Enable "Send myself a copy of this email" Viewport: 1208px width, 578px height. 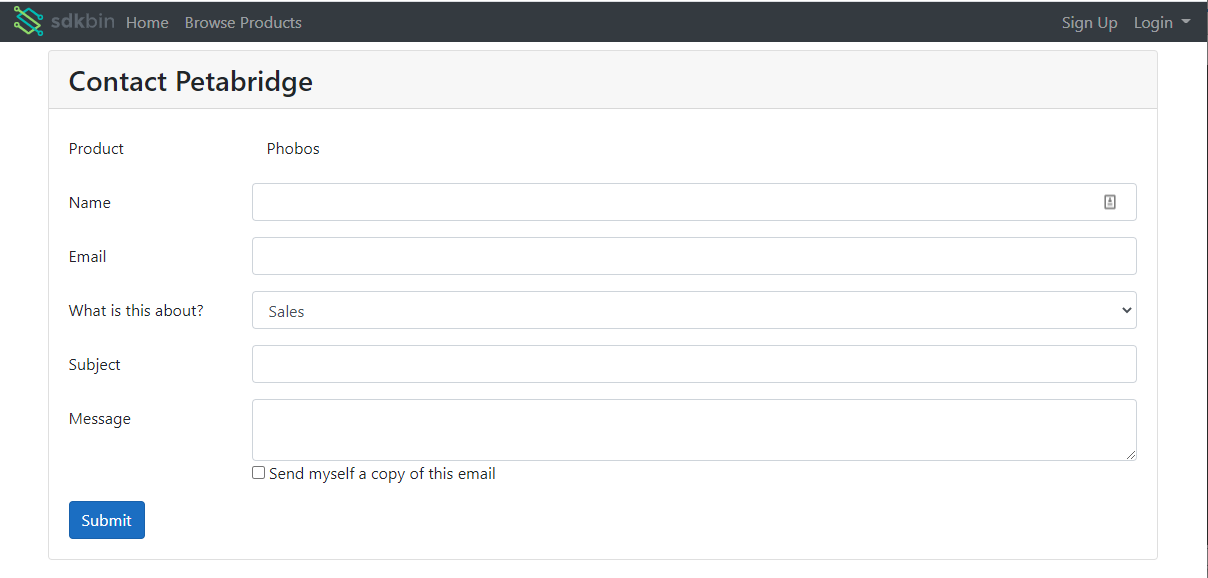pos(258,472)
